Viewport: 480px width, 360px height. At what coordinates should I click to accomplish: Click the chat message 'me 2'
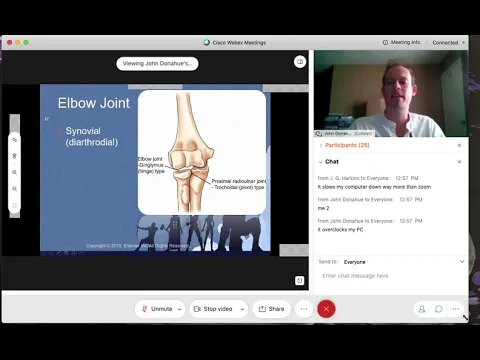coord(323,208)
